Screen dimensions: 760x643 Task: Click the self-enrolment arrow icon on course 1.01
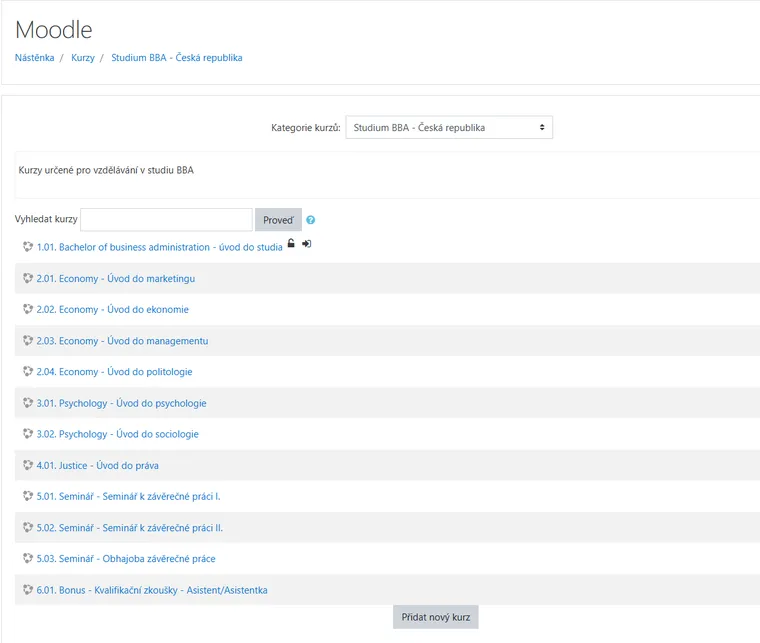[x=306, y=244]
